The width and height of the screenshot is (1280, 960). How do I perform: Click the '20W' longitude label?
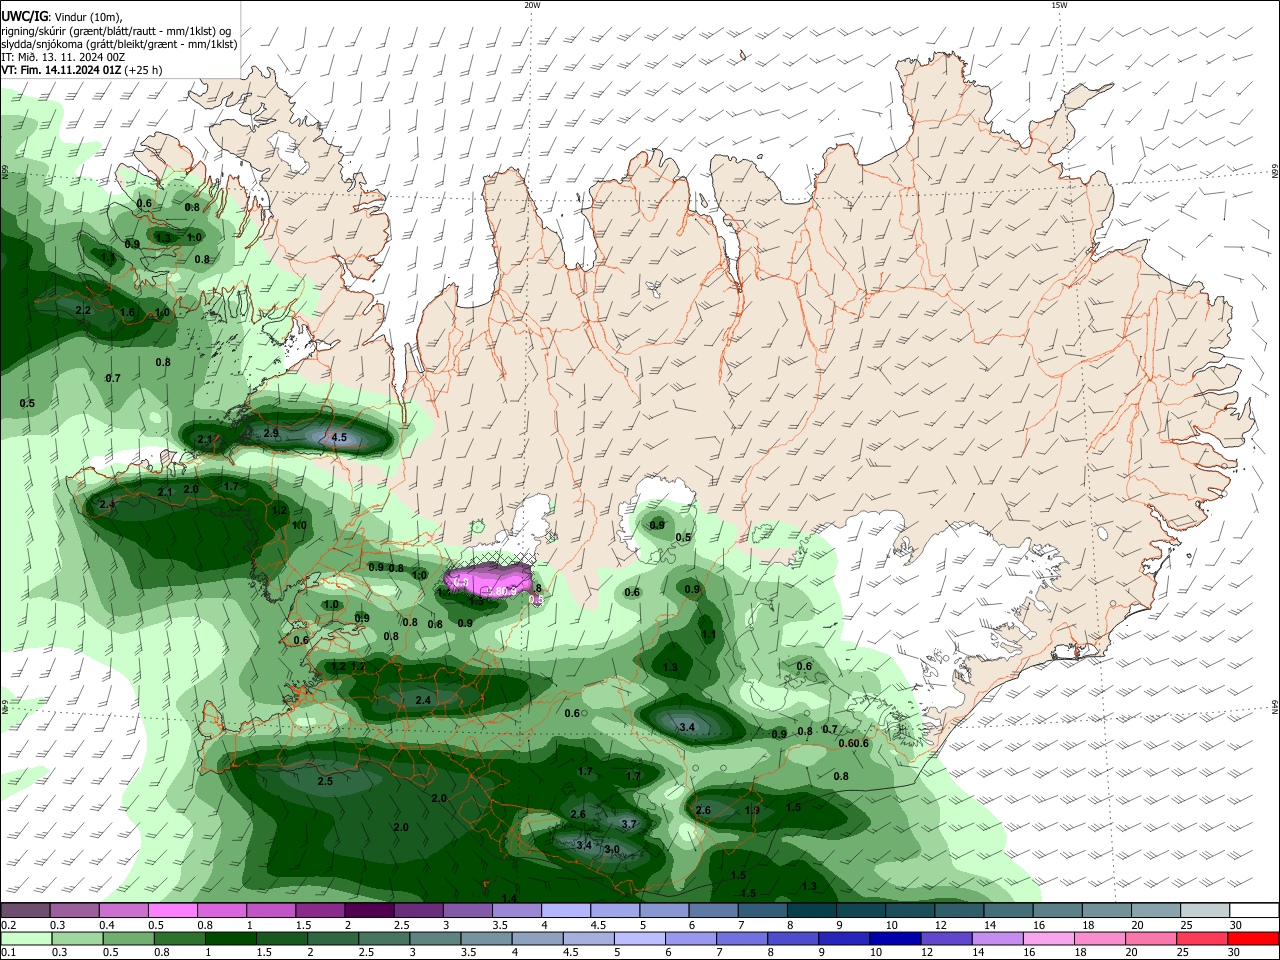click(532, 5)
